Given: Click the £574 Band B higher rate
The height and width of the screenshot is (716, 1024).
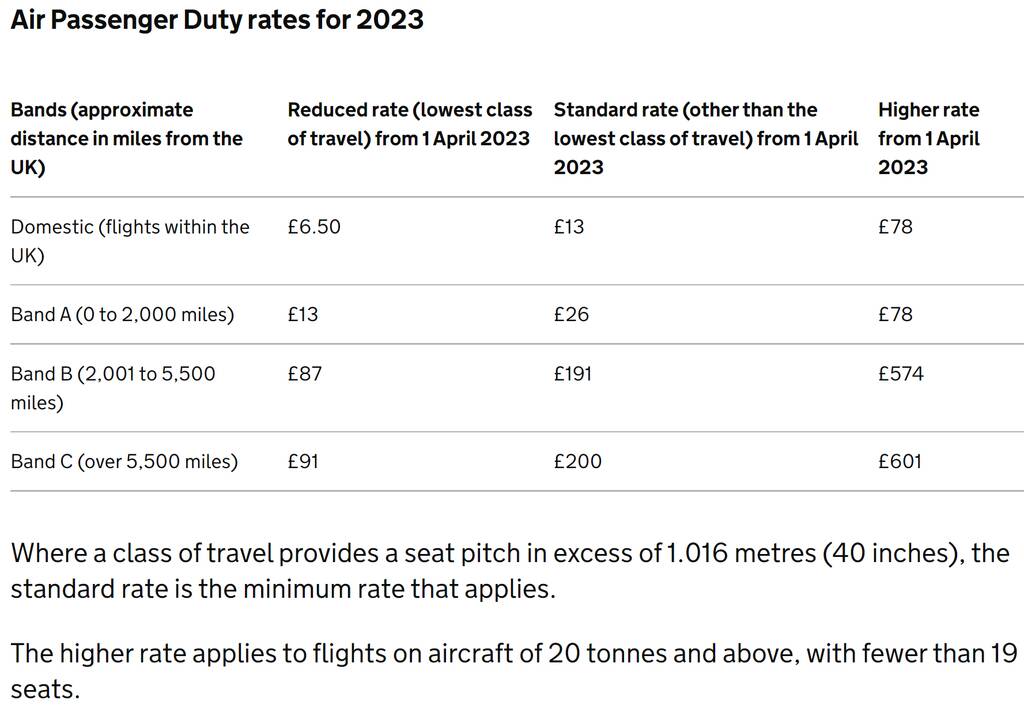Looking at the screenshot, I should point(901,374).
